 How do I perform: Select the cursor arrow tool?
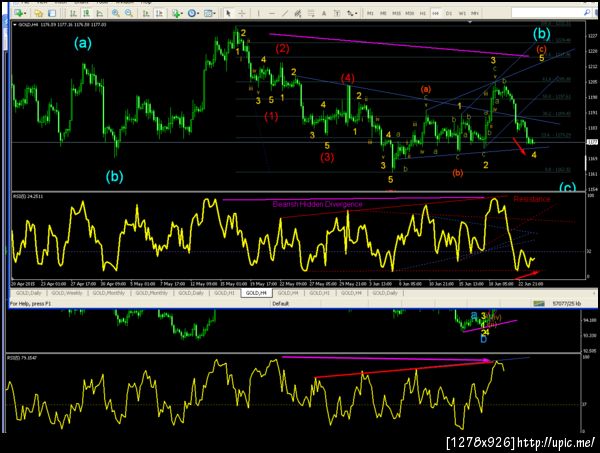[x=228, y=13]
